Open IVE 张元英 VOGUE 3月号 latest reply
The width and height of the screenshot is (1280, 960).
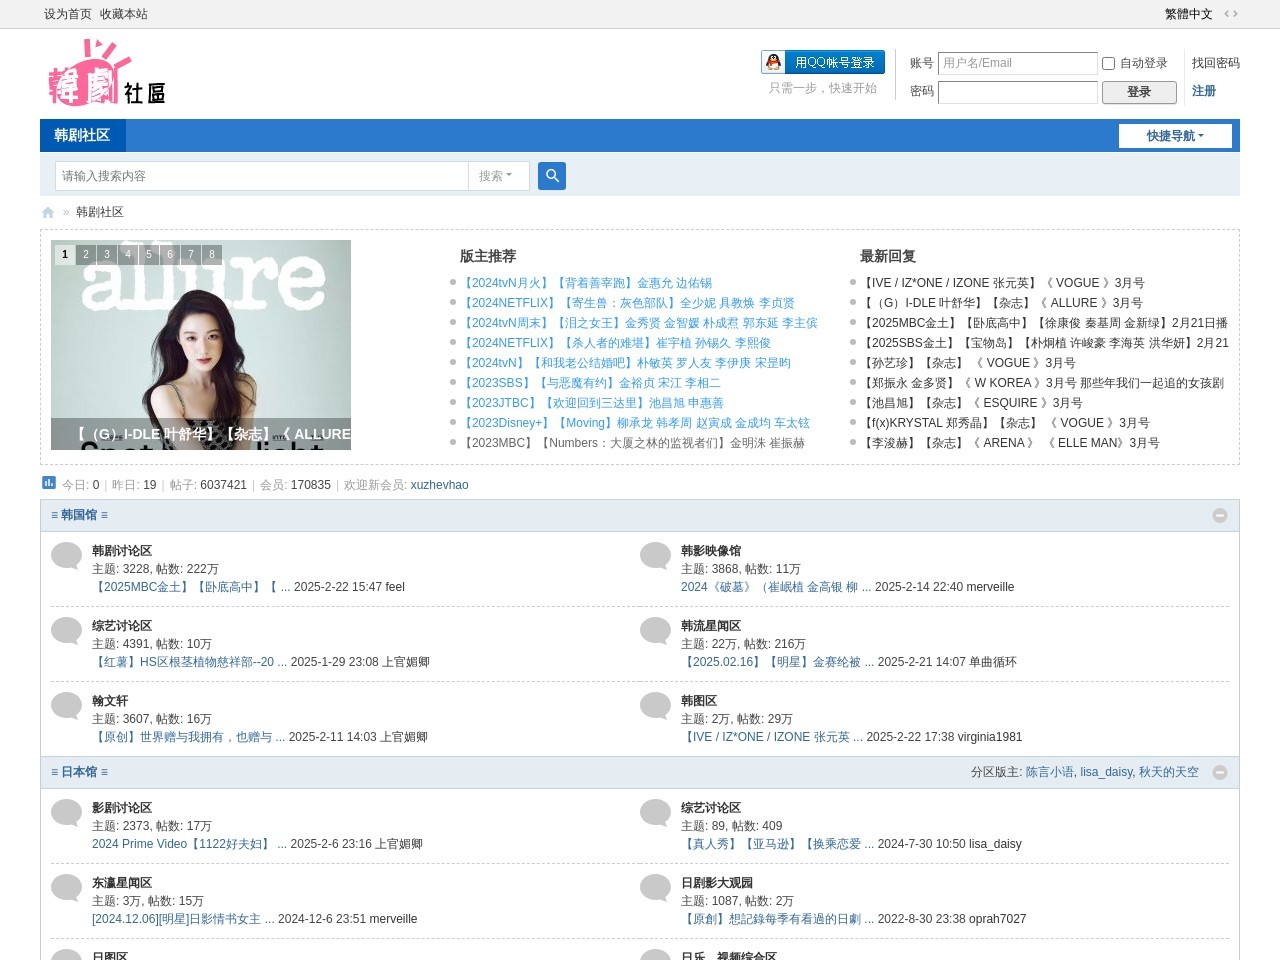pos(1003,283)
